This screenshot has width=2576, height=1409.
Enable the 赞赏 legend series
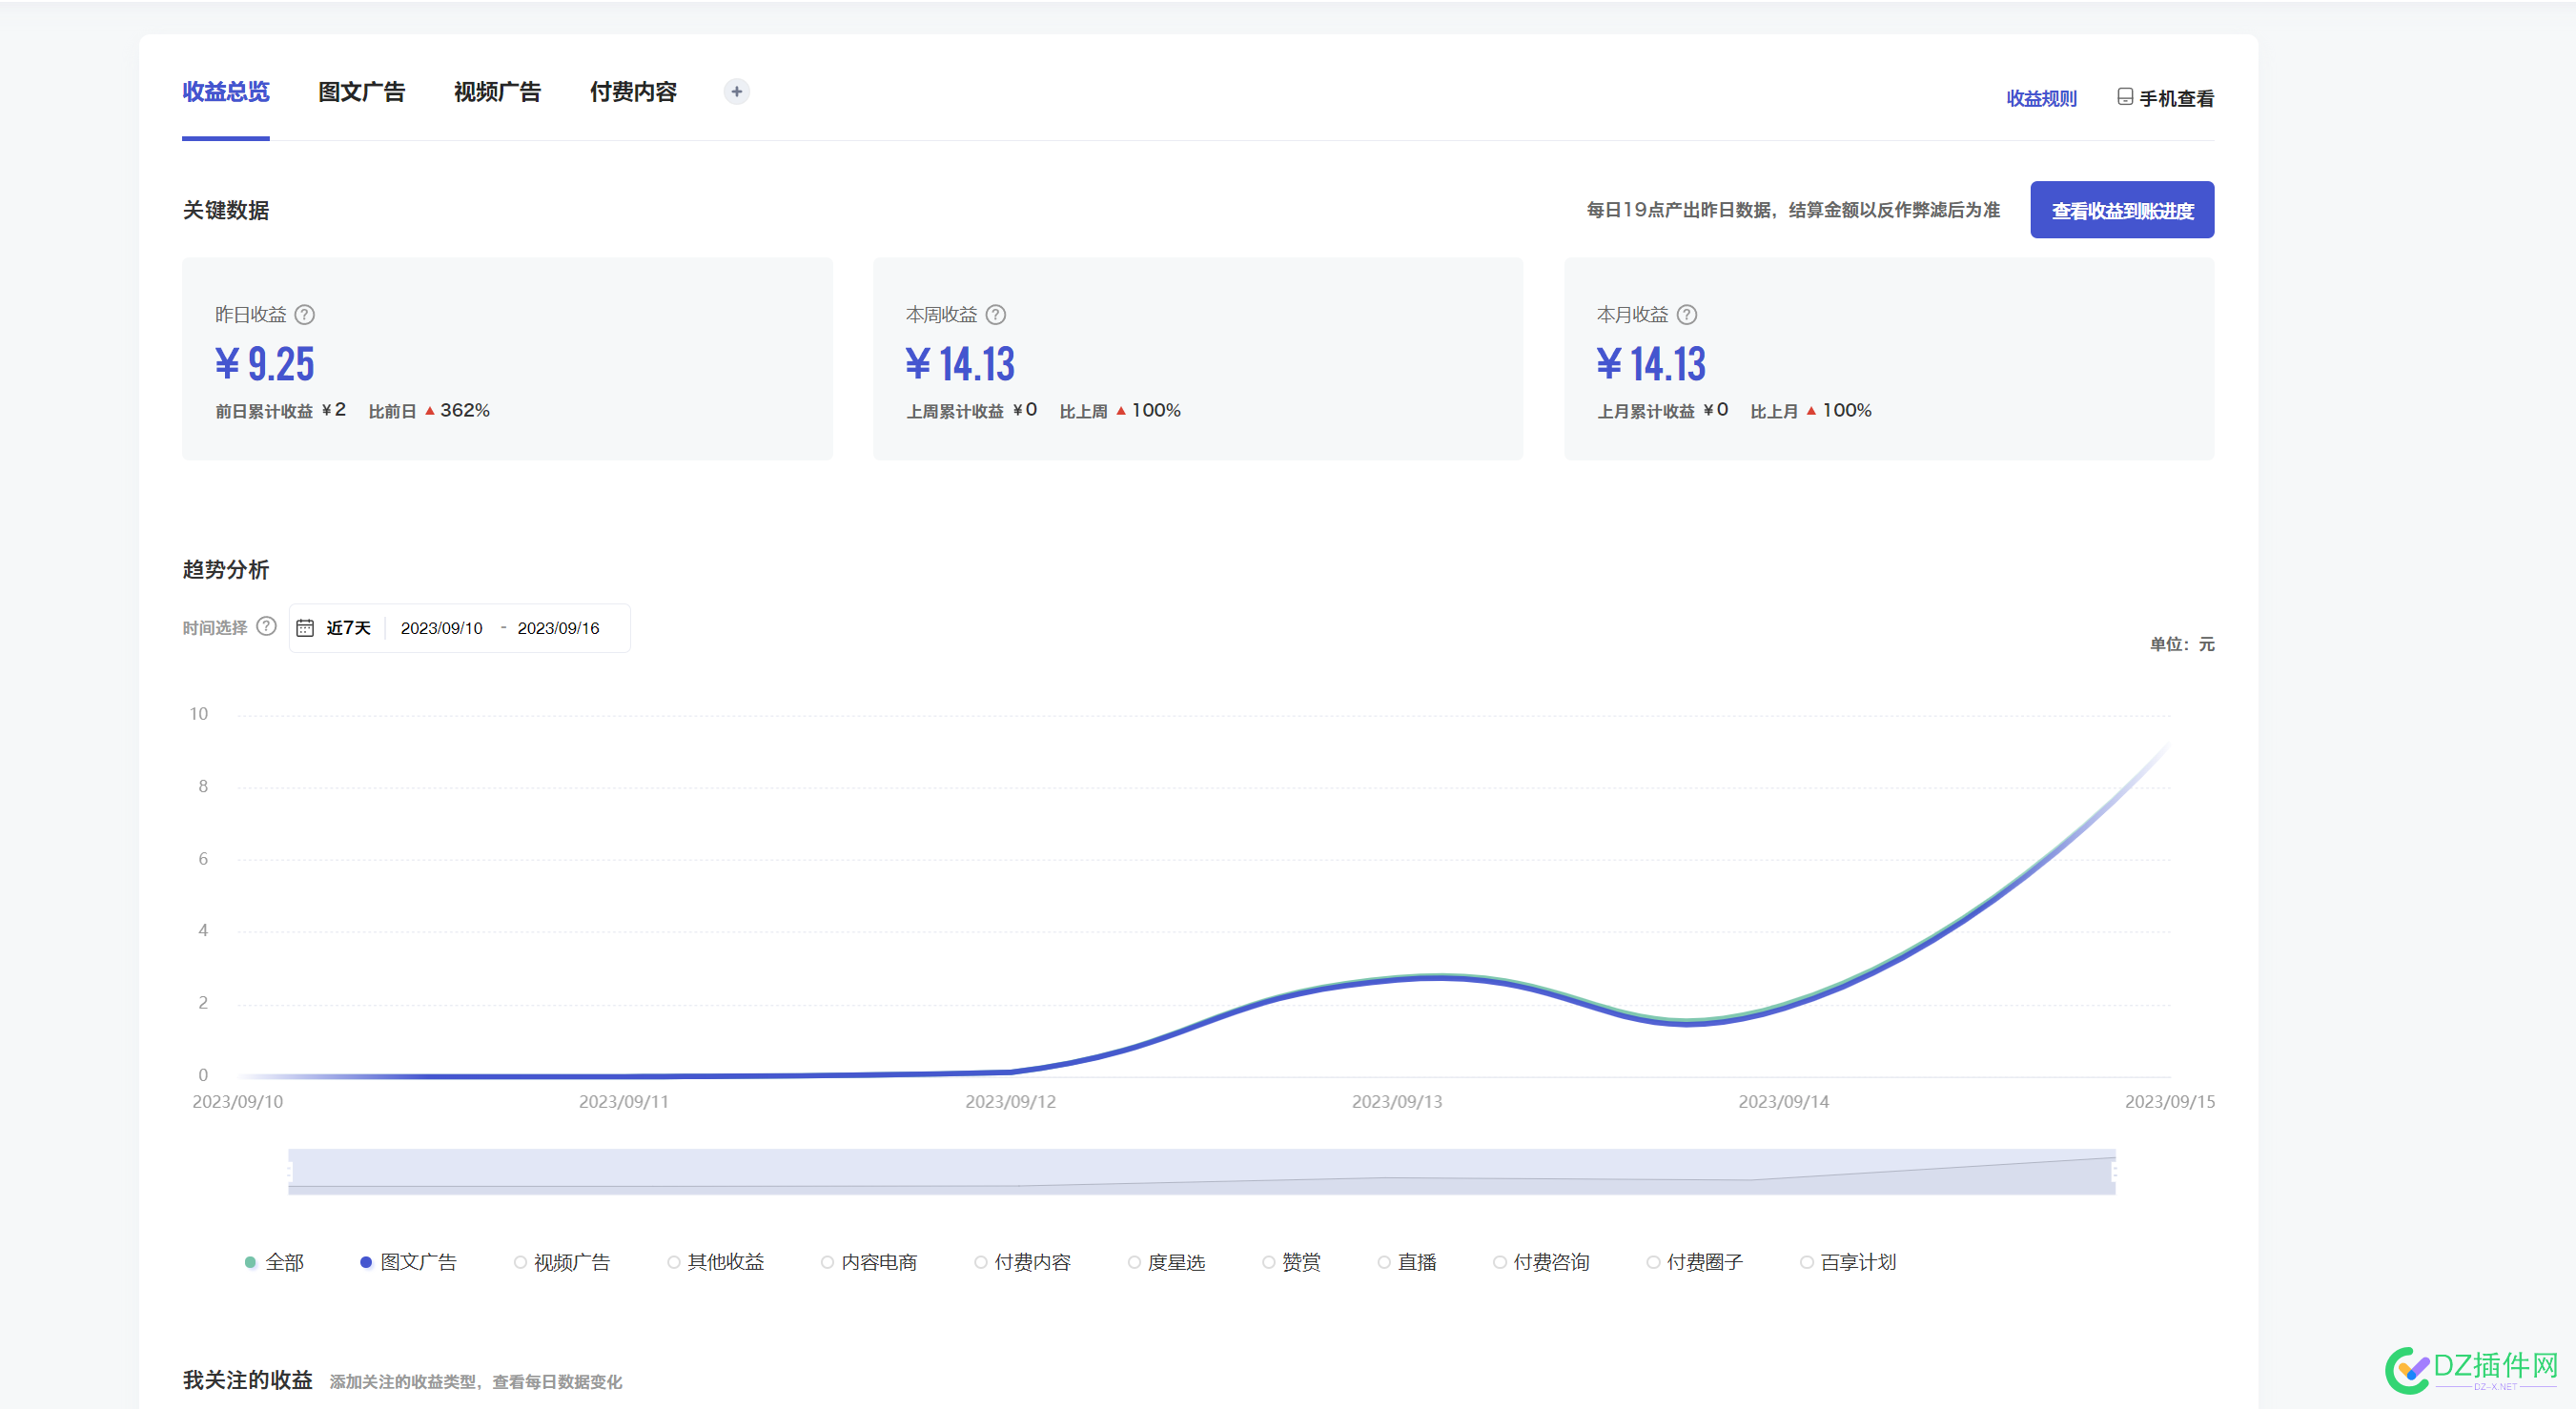coord(1292,1262)
